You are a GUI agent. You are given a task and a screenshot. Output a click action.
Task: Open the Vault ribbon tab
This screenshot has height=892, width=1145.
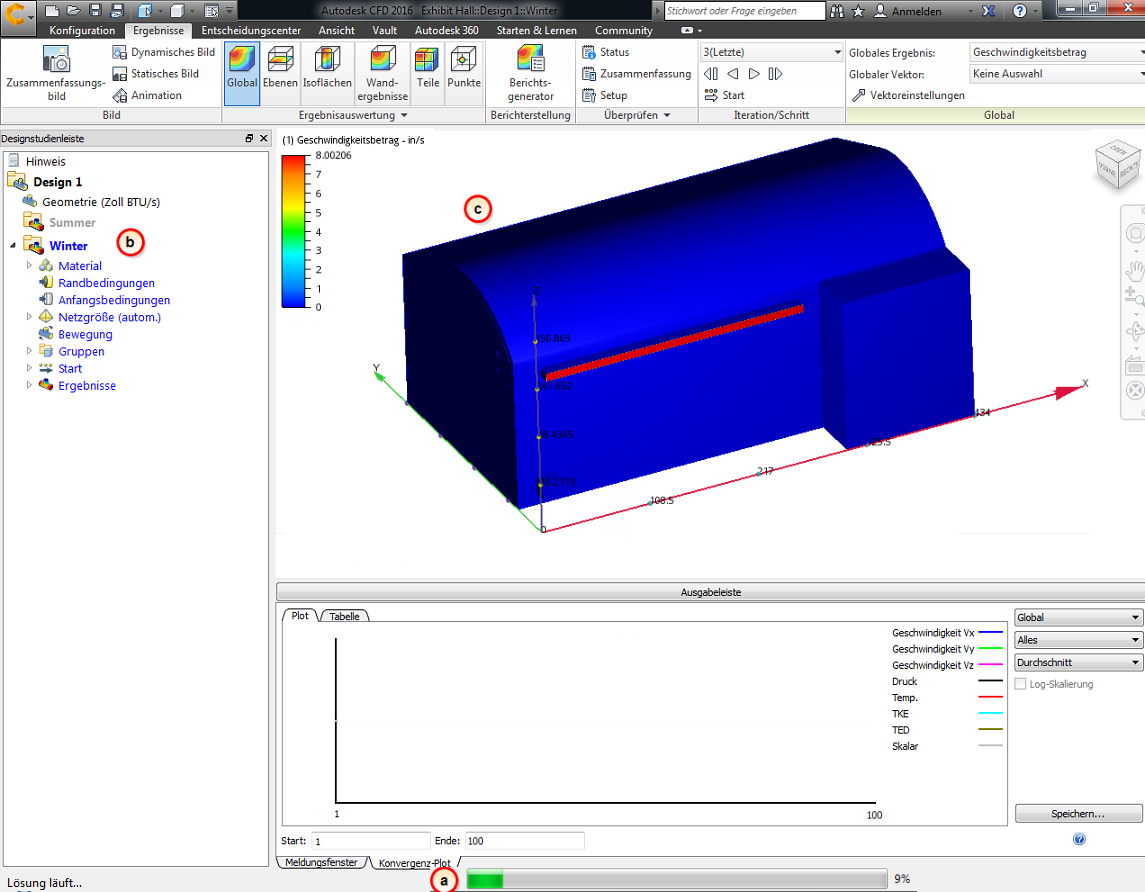pyautogui.click(x=385, y=31)
